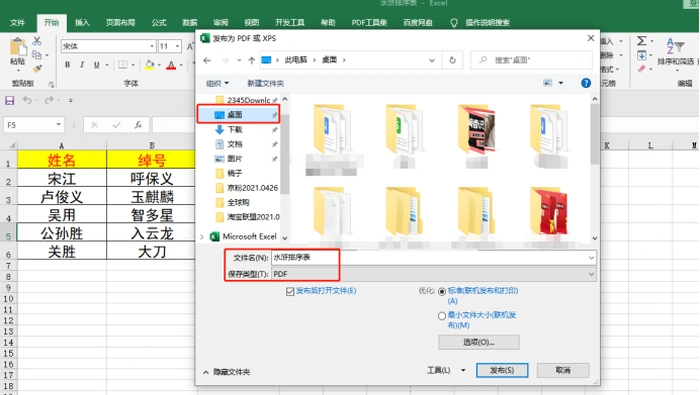Click the blue help question mark icon
The height and width of the screenshot is (395, 700).
(586, 83)
